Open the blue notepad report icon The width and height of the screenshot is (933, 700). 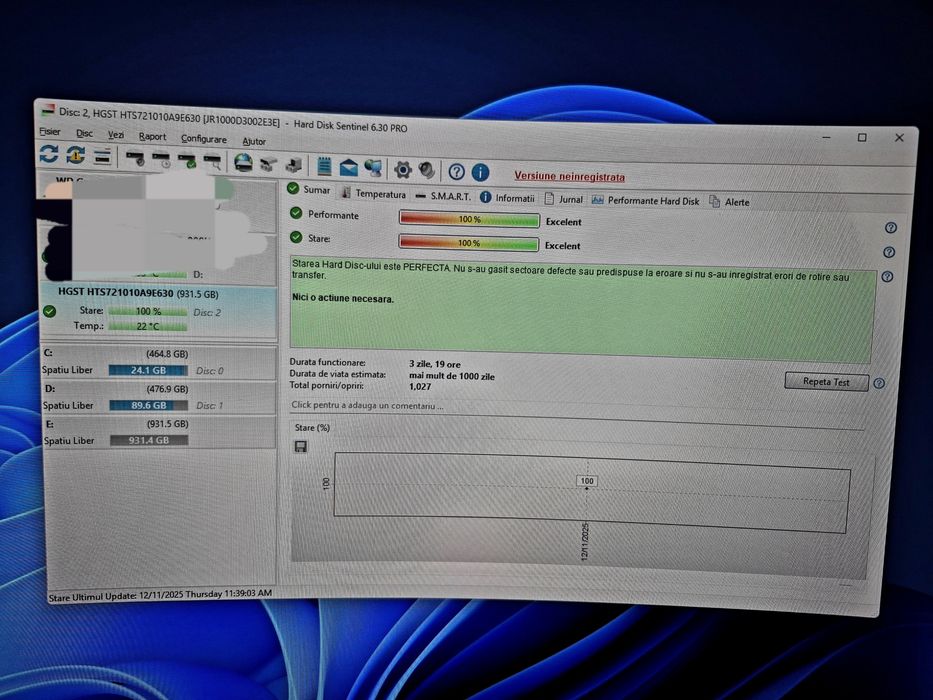coord(324,166)
